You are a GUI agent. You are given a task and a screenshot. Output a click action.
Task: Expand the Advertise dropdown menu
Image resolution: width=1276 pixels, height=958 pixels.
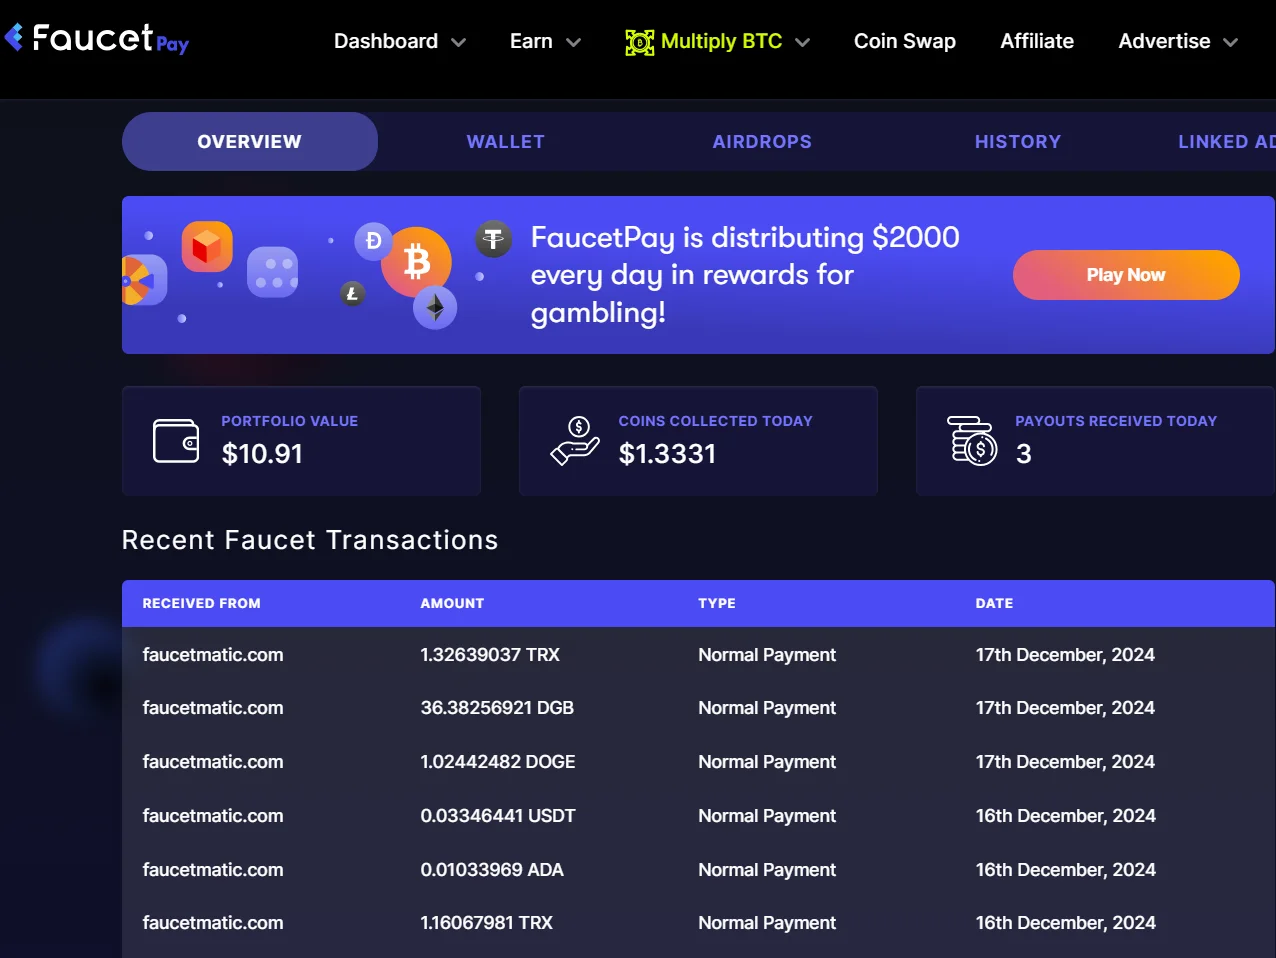tap(1178, 42)
